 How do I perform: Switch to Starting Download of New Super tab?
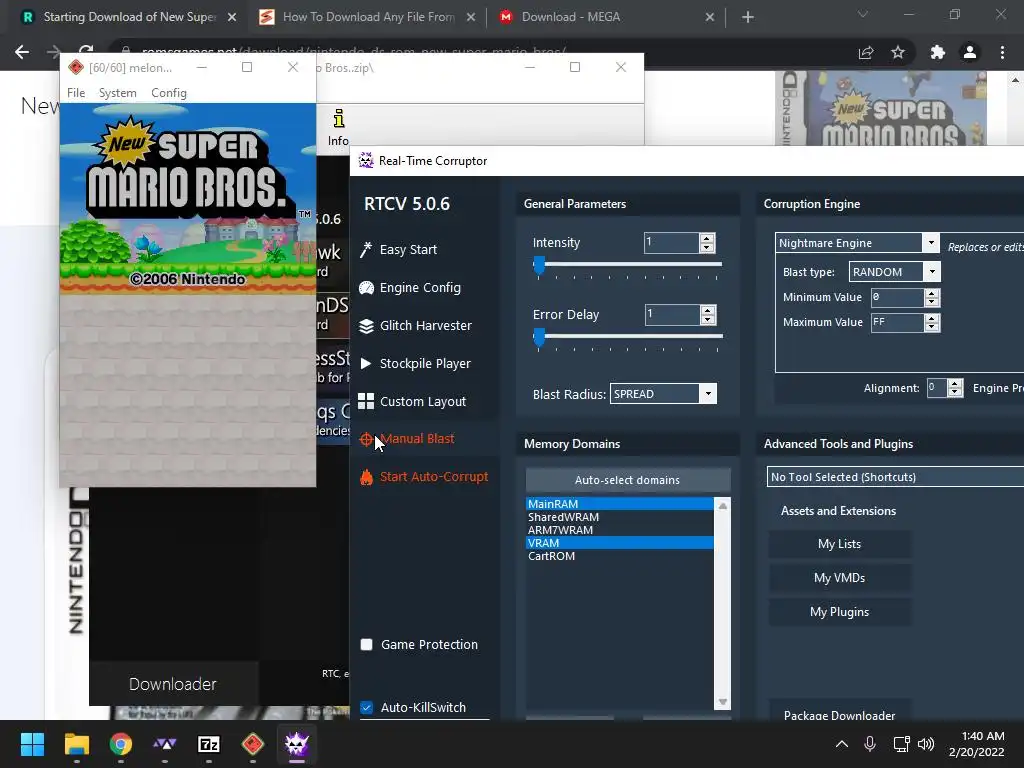[x=129, y=17]
